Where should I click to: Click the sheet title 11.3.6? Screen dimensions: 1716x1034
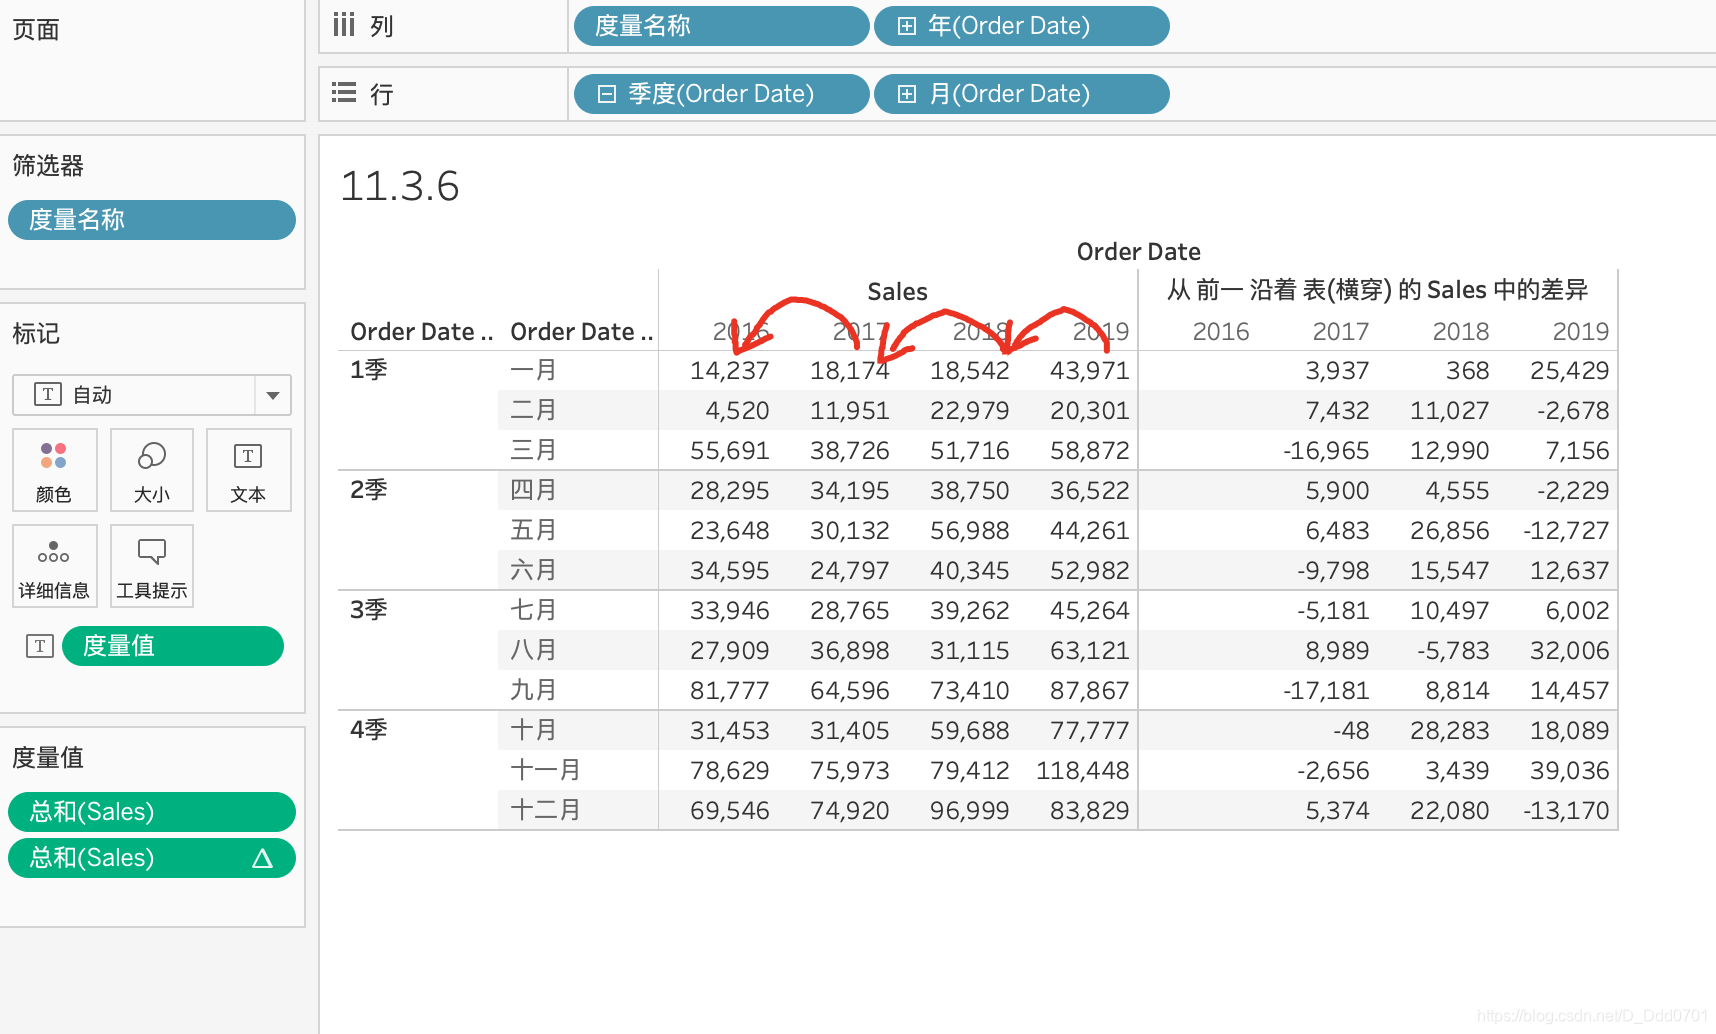click(400, 186)
